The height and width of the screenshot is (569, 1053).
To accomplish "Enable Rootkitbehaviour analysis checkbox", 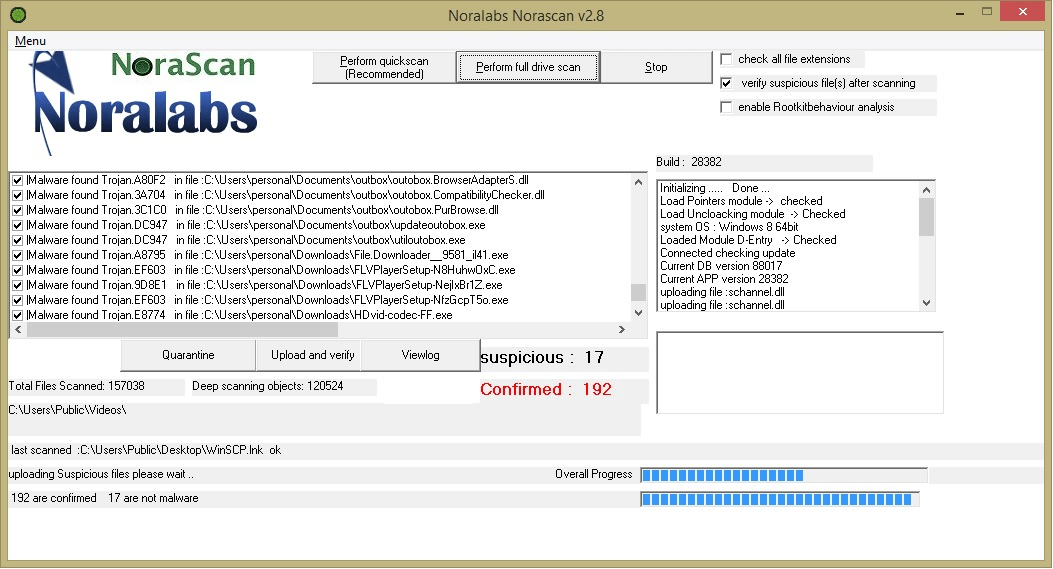I will click(726, 107).
